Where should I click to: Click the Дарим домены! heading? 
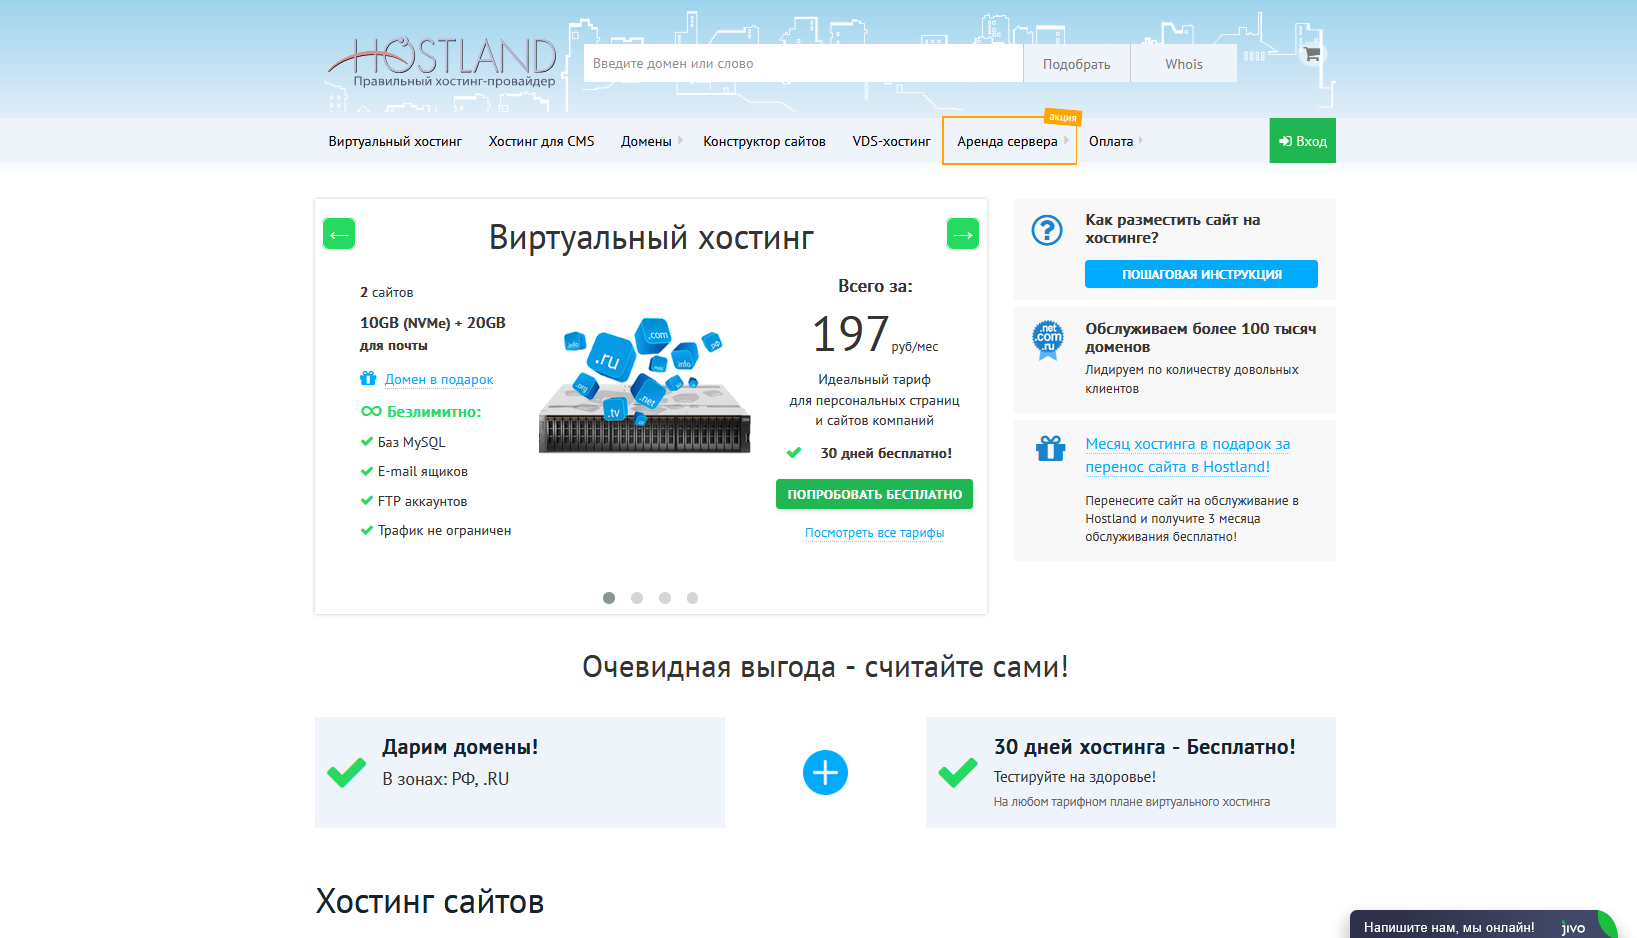460,747
